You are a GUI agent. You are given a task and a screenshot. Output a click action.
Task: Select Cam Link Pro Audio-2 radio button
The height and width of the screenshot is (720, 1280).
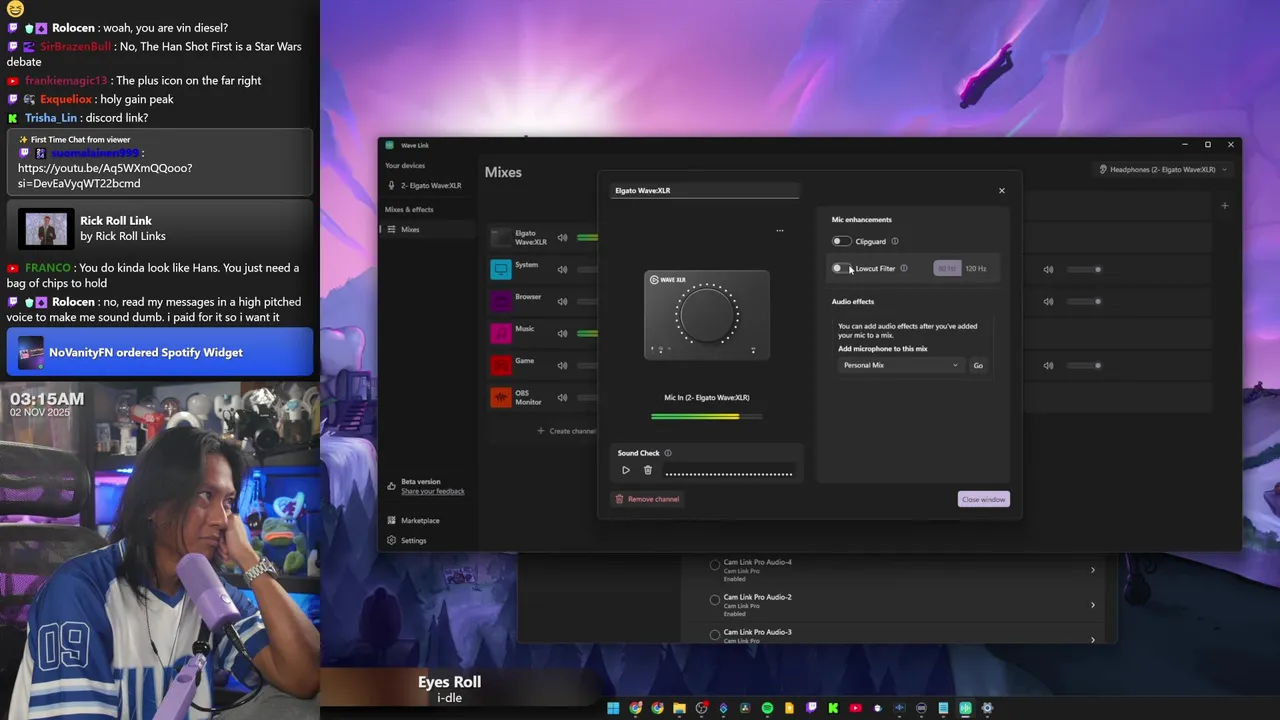pos(715,601)
